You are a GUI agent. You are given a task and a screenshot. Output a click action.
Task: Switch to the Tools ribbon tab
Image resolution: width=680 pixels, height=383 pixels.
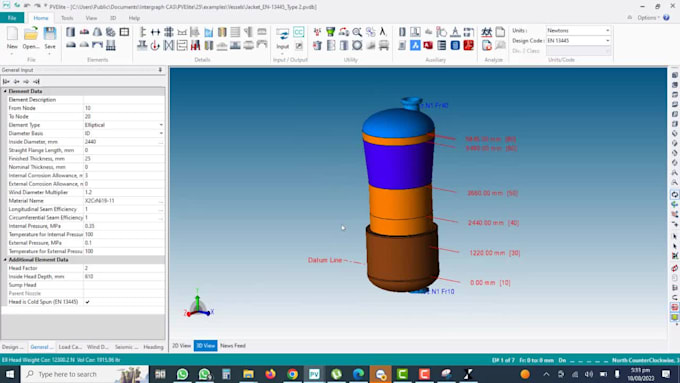67,18
